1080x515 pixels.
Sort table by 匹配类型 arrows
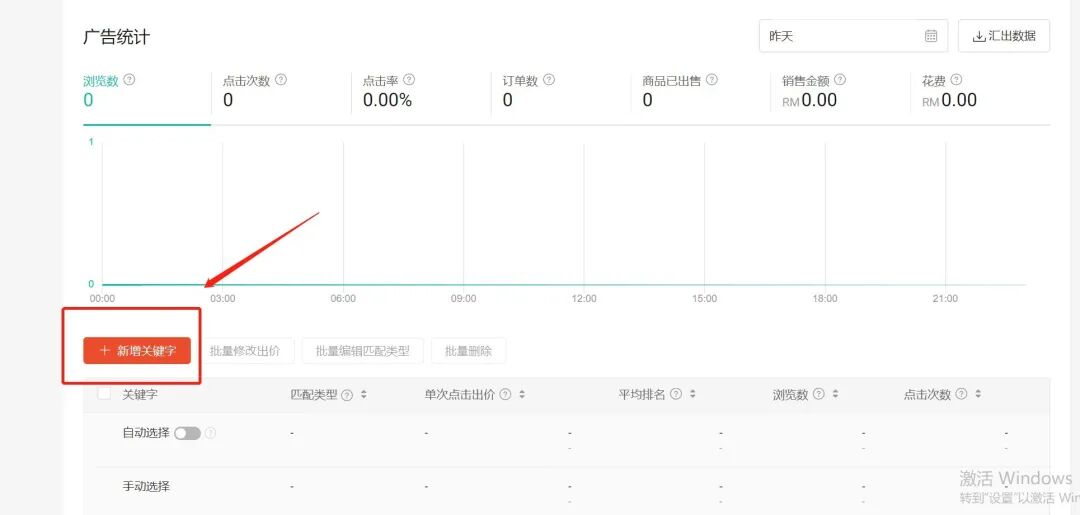pyautogui.click(x=364, y=395)
